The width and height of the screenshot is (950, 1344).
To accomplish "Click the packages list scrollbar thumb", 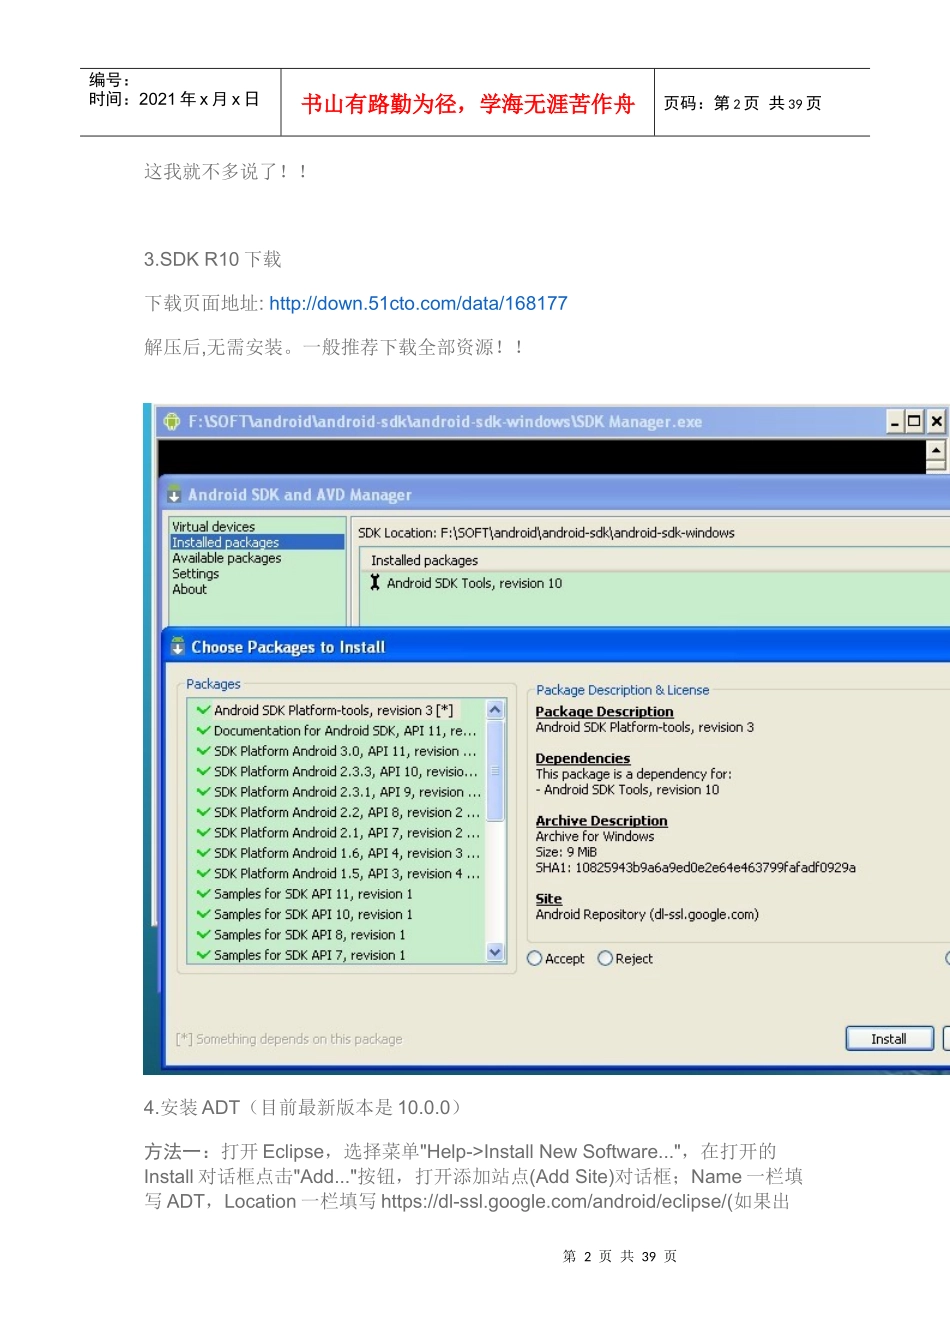I will pos(495,770).
